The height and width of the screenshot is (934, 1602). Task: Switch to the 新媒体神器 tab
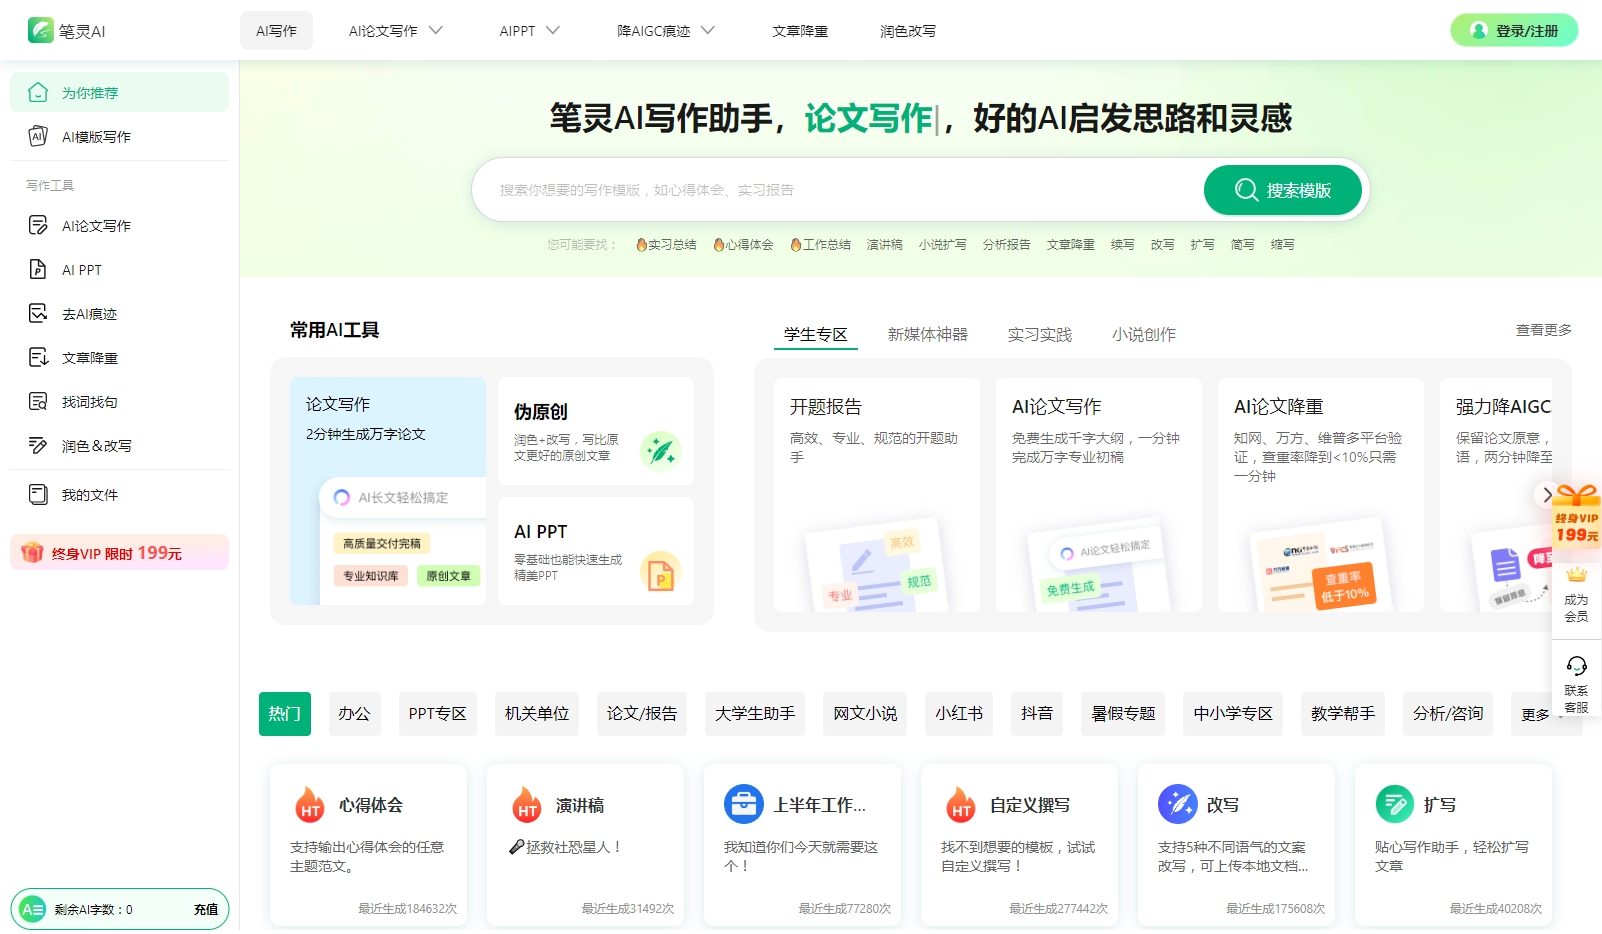(x=927, y=334)
